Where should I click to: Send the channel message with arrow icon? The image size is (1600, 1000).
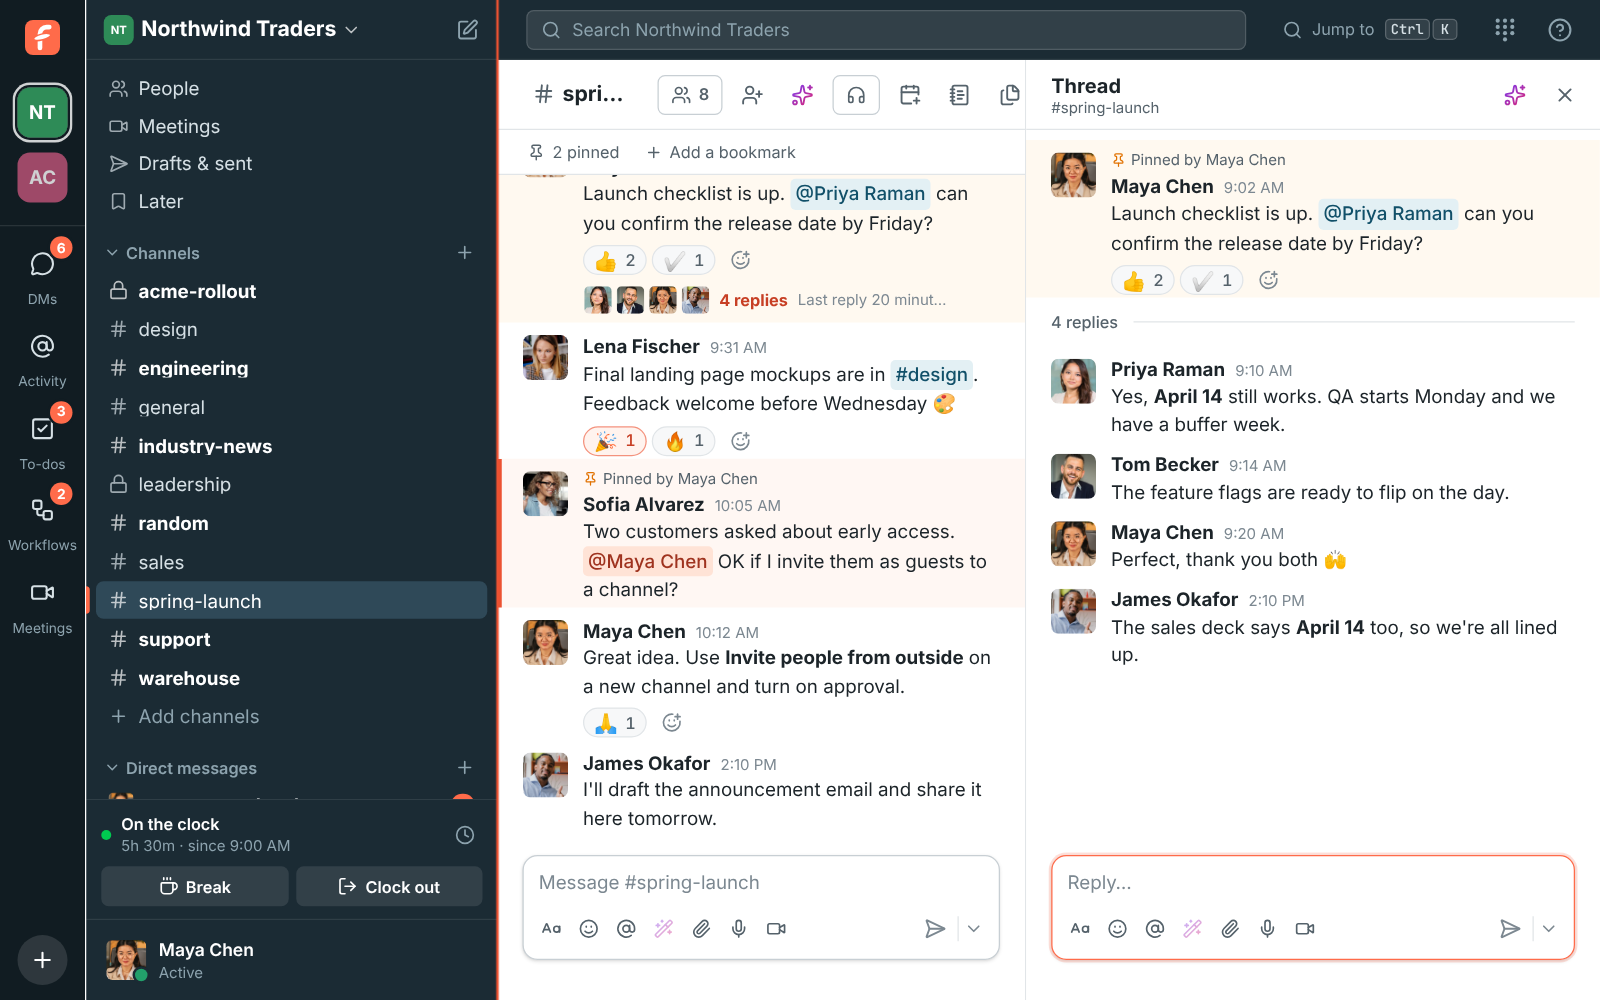[x=935, y=929]
